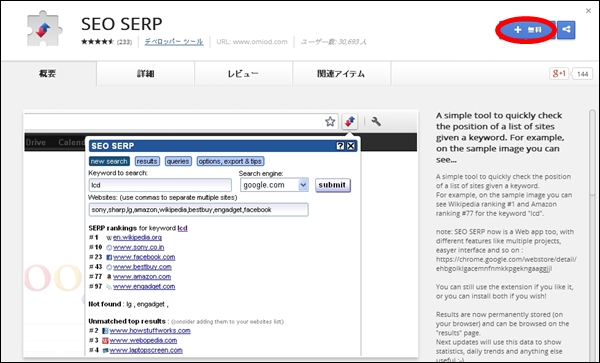600x363 pixels.
Task: Click the chrome.google.com/webstore/detail URL text
Action: (x=506, y=264)
